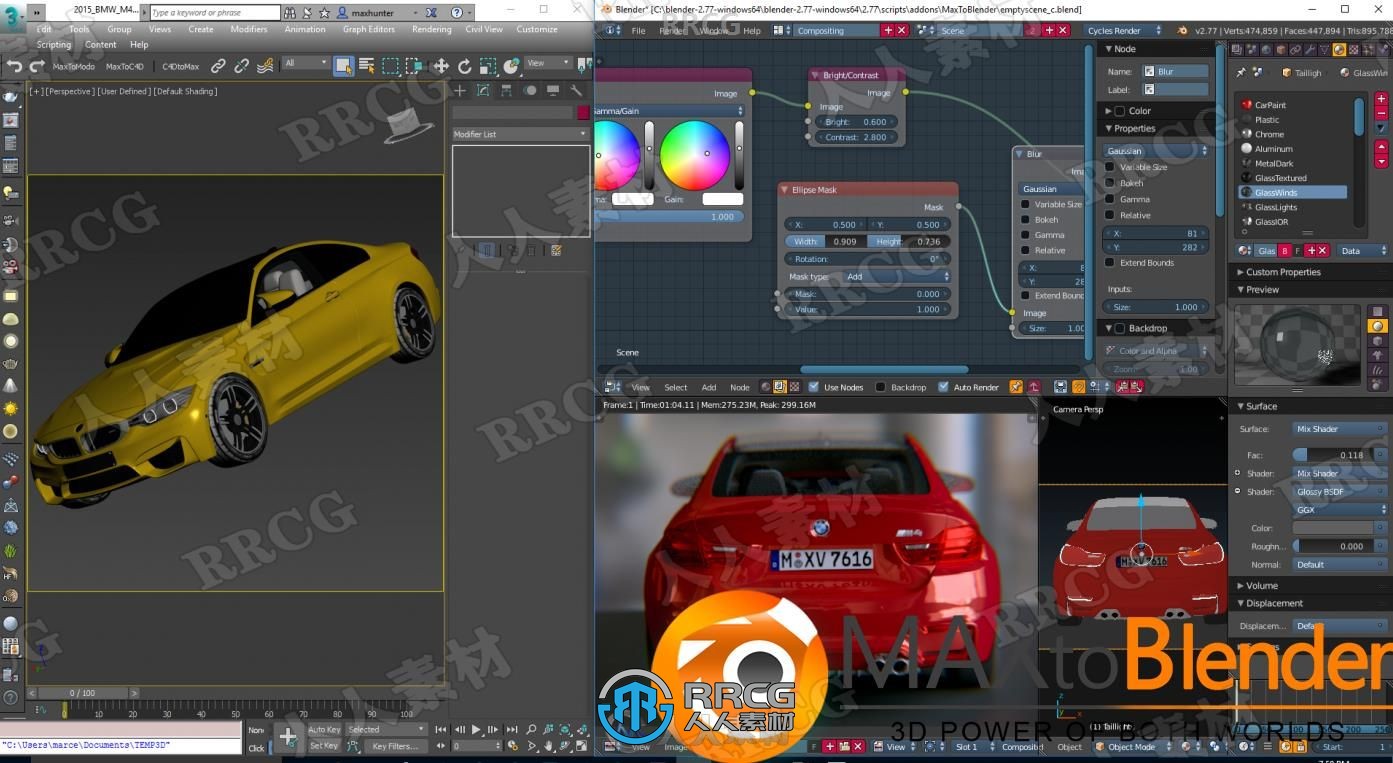Screen dimensions: 1393x763
Task: Toggle the Color checkbox in Node panel
Action: coord(1120,111)
